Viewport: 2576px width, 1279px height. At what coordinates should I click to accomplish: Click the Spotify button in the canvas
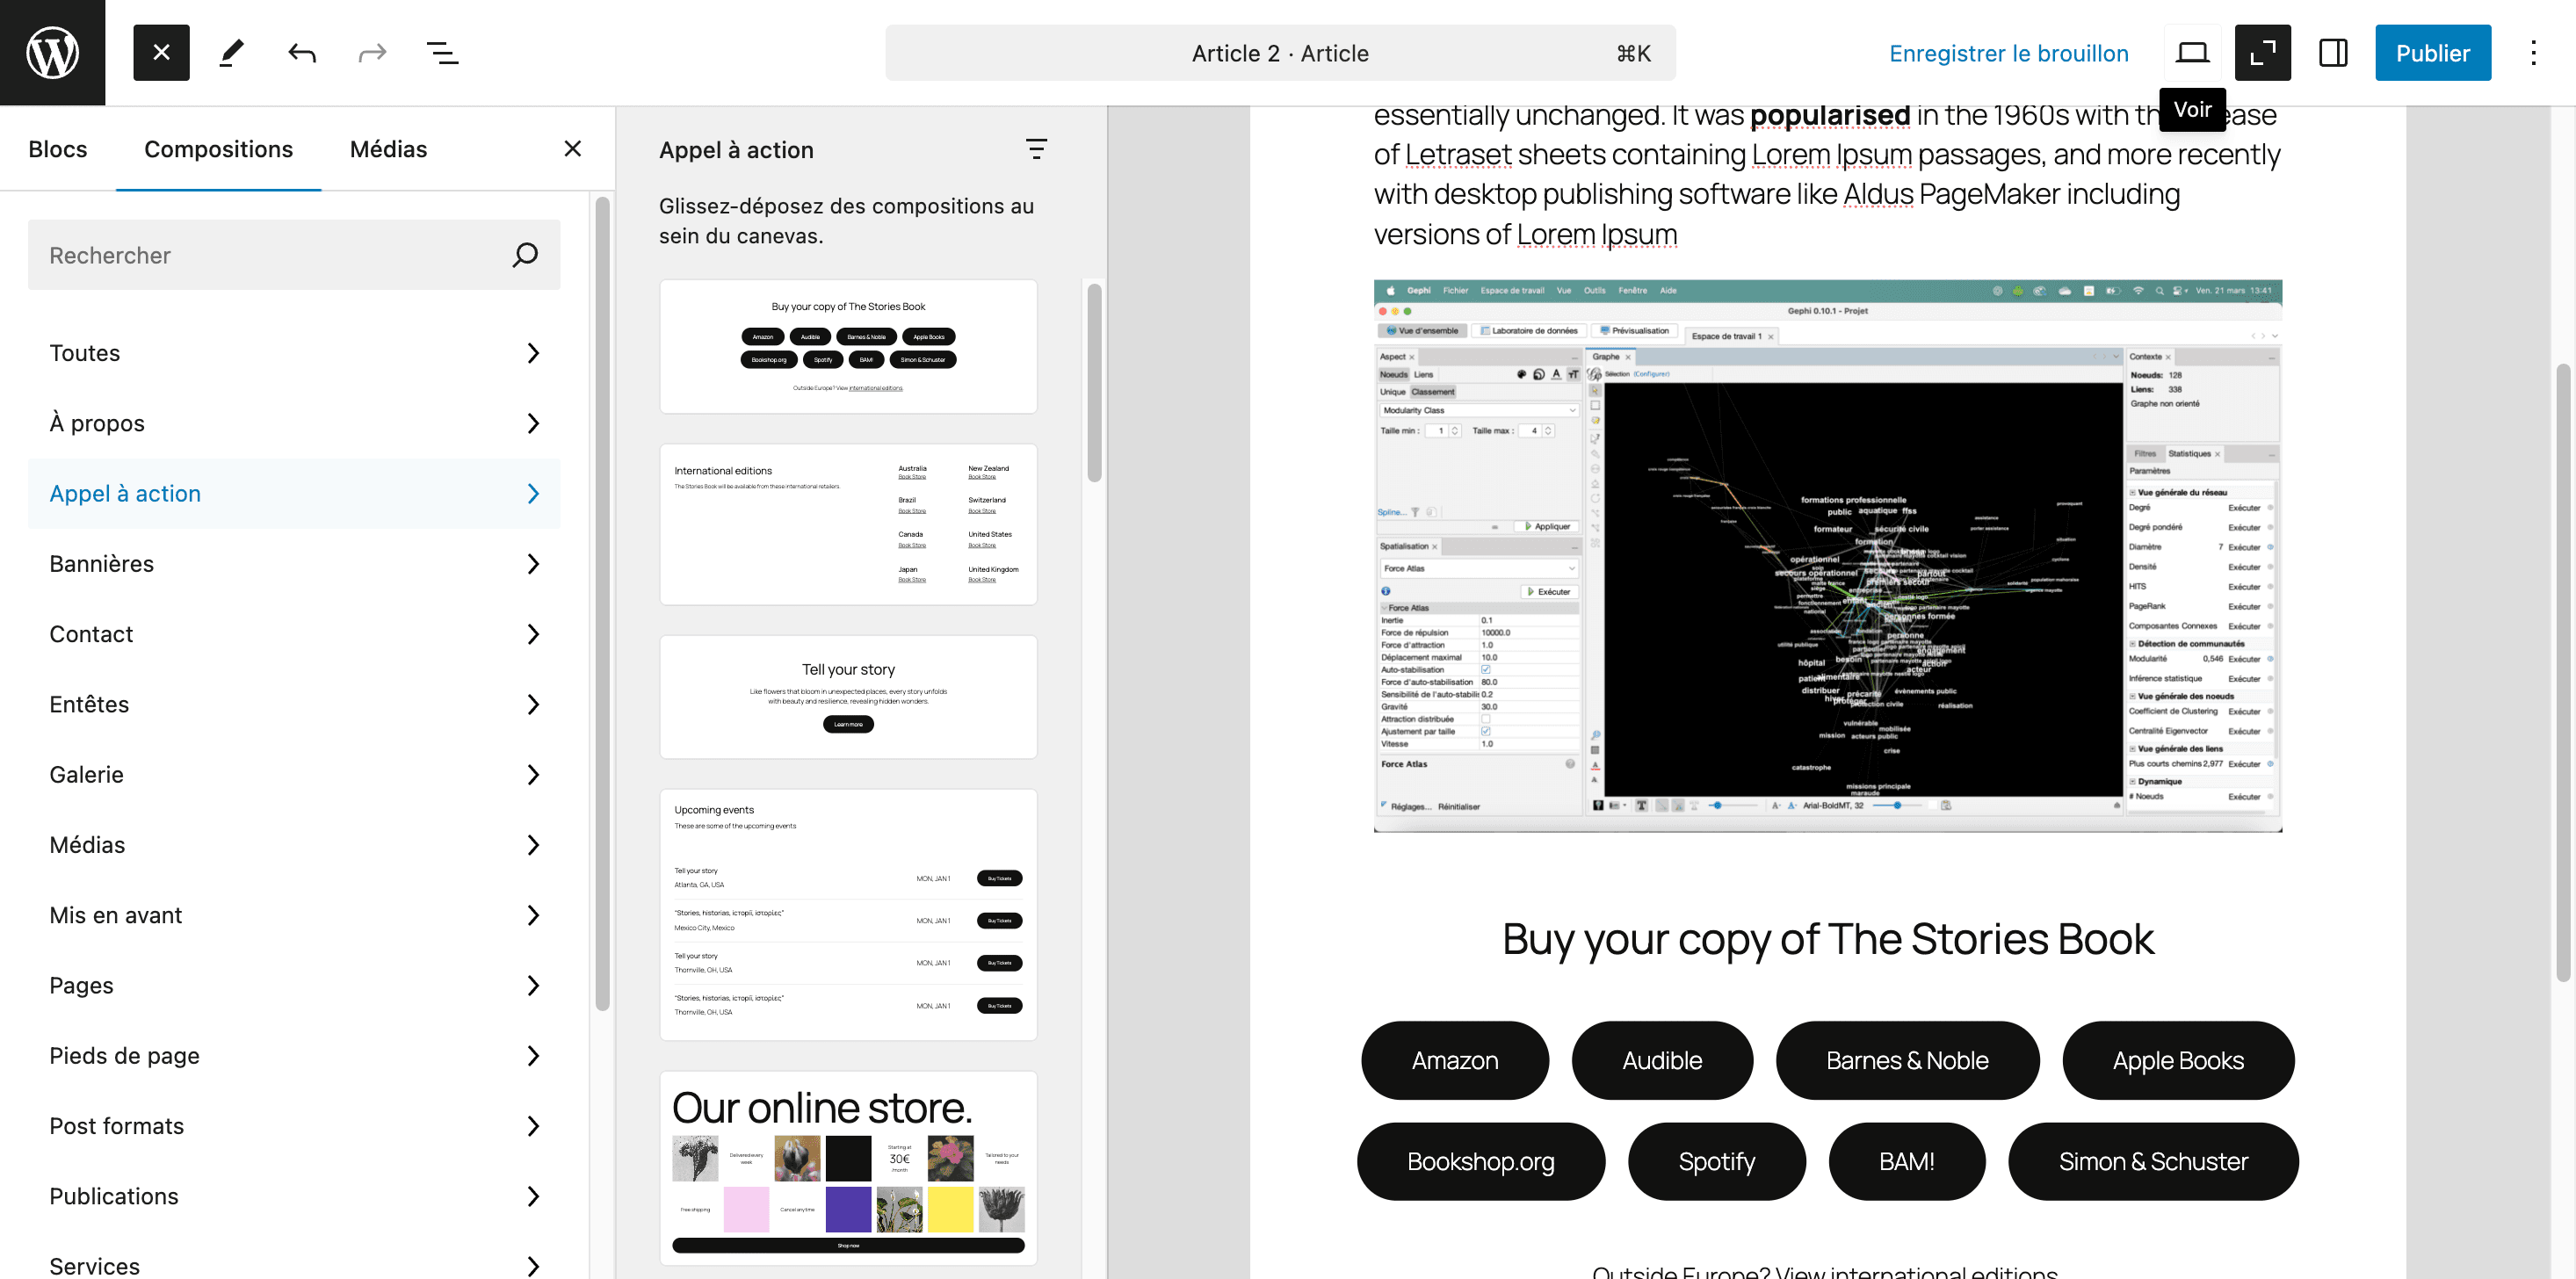(x=1716, y=1161)
